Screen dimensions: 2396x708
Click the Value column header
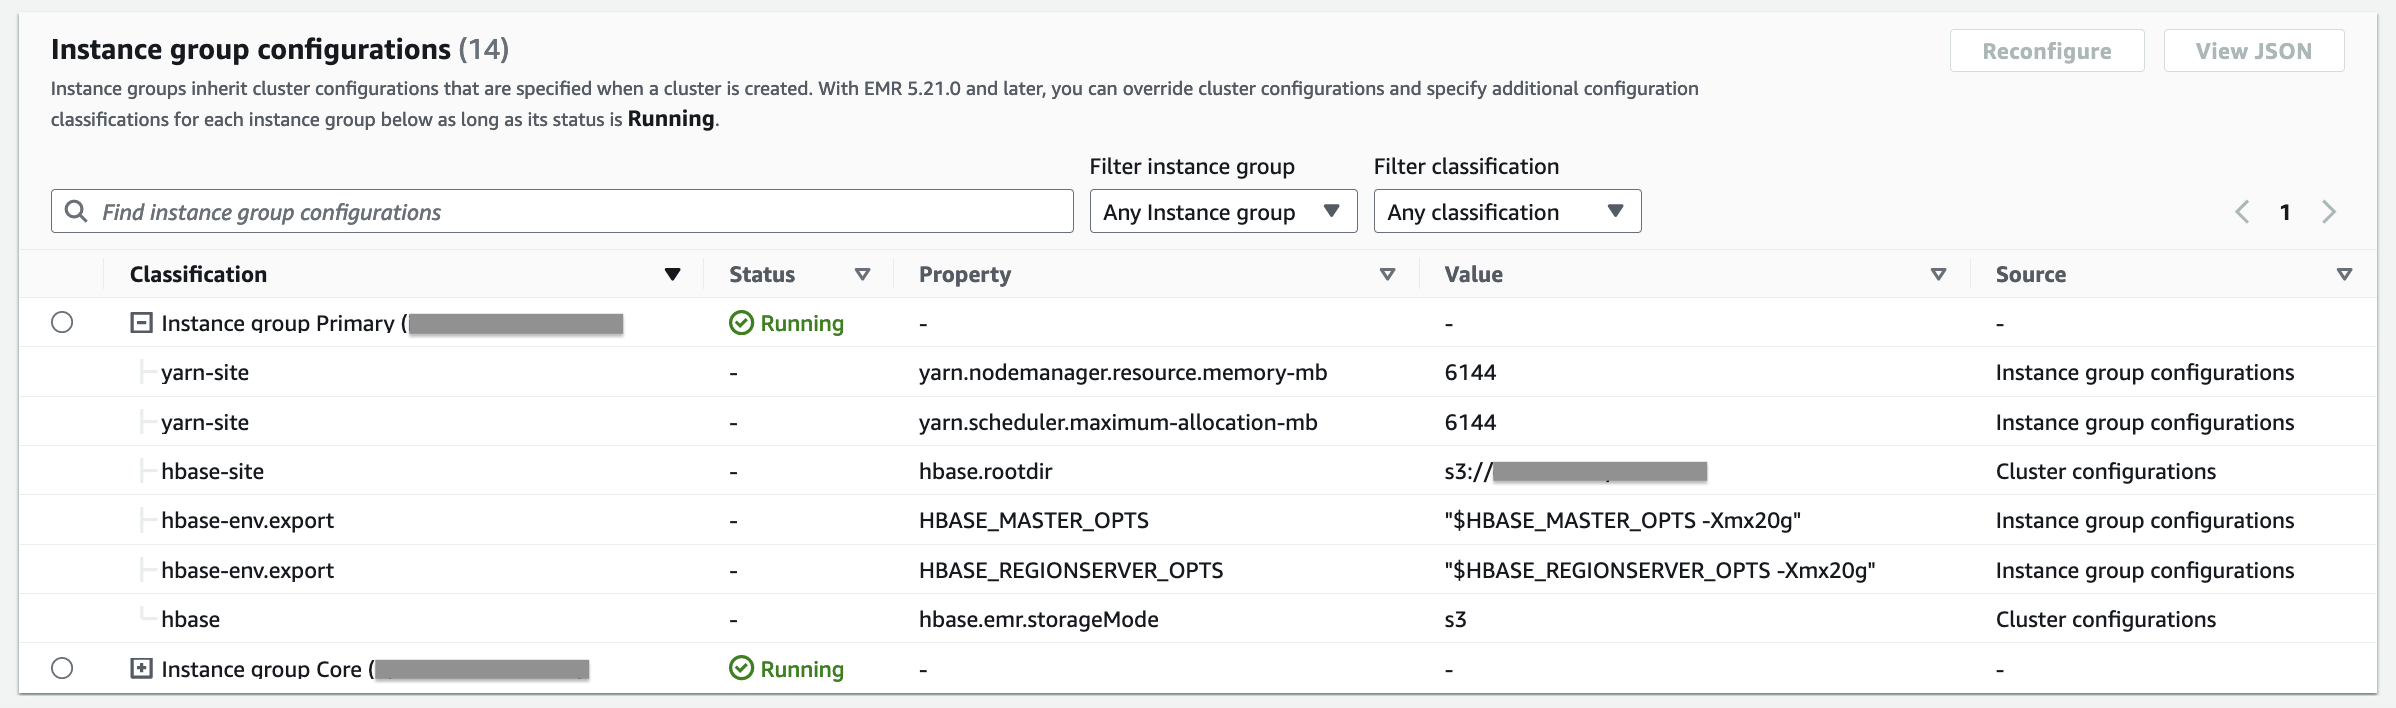(x=1473, y=274)
